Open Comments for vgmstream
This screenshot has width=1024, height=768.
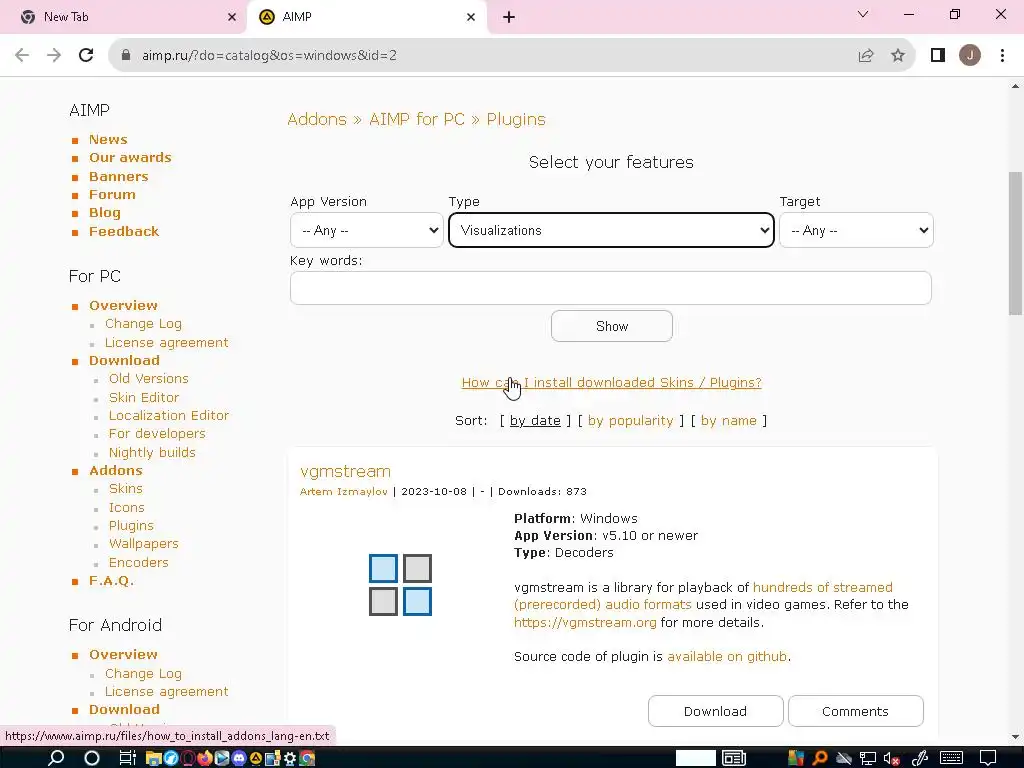855,711
